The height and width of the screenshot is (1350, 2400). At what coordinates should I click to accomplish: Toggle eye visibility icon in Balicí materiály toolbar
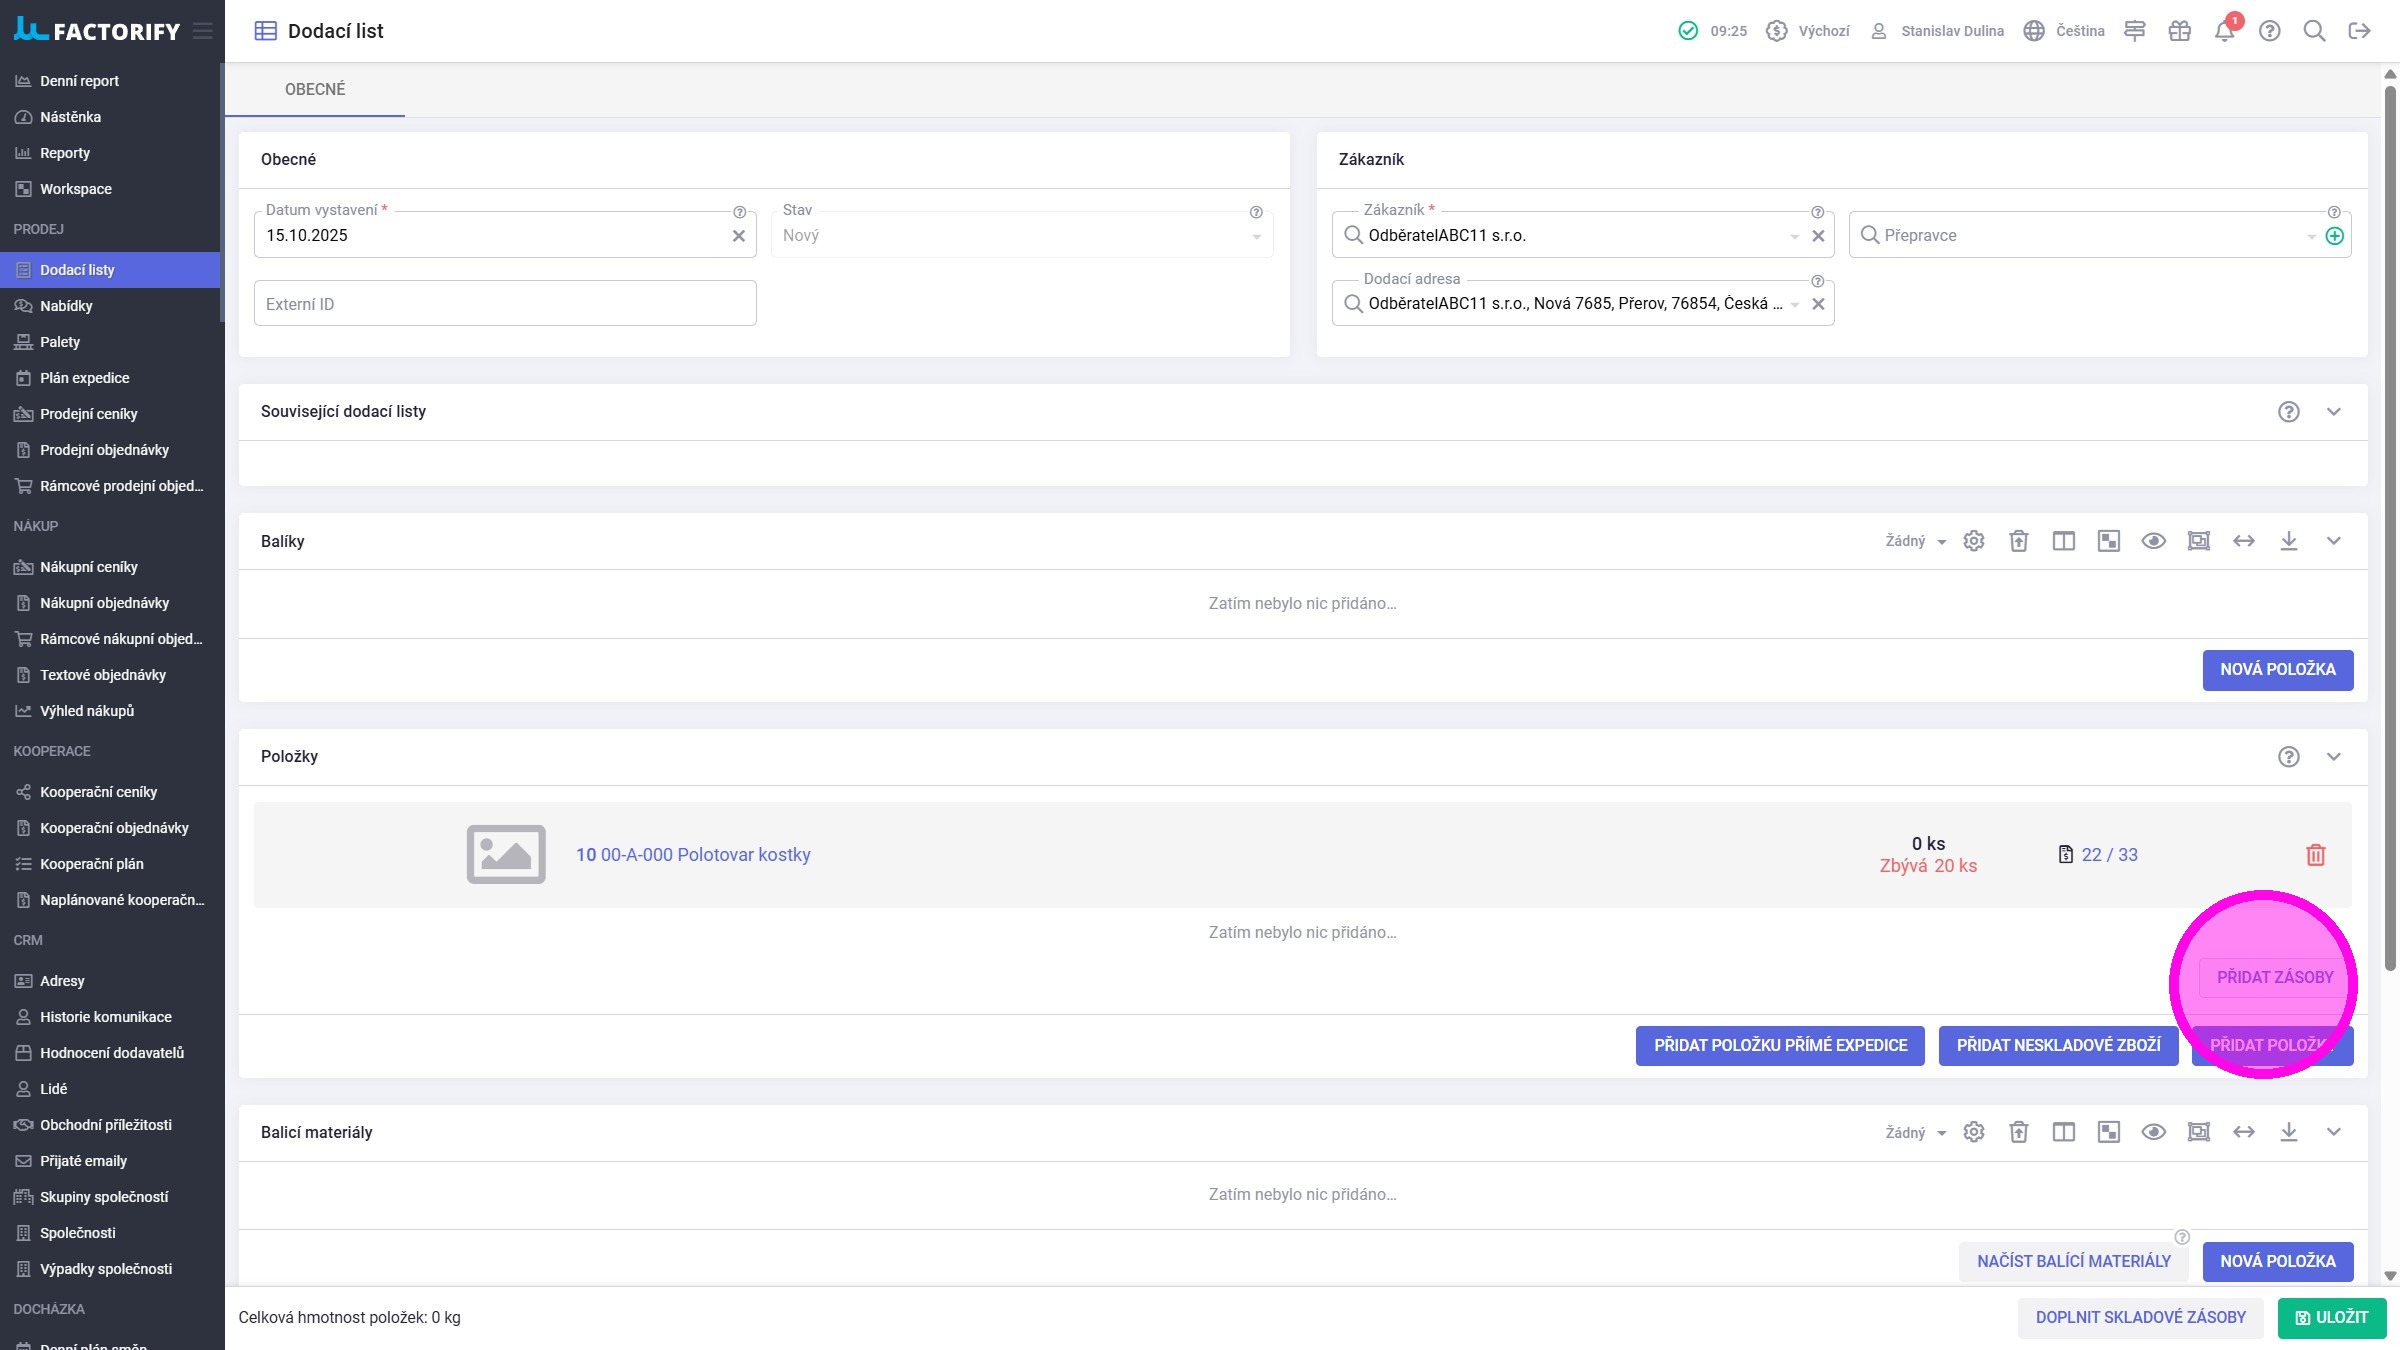(x=2153, y=1132)
